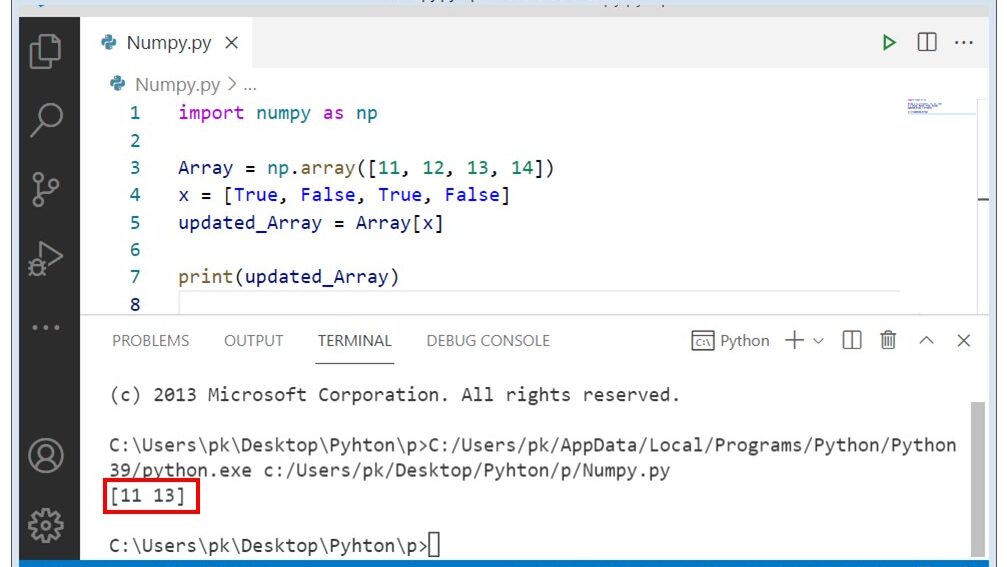
Task: Click the code minimap preview
Action: (938, 106)
